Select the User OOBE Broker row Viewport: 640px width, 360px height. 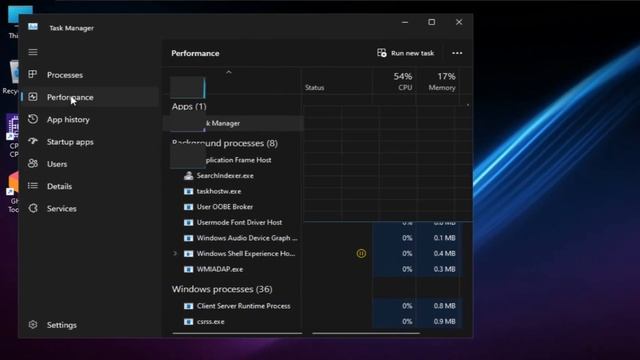pyautogui.click(x=233, y=207)
